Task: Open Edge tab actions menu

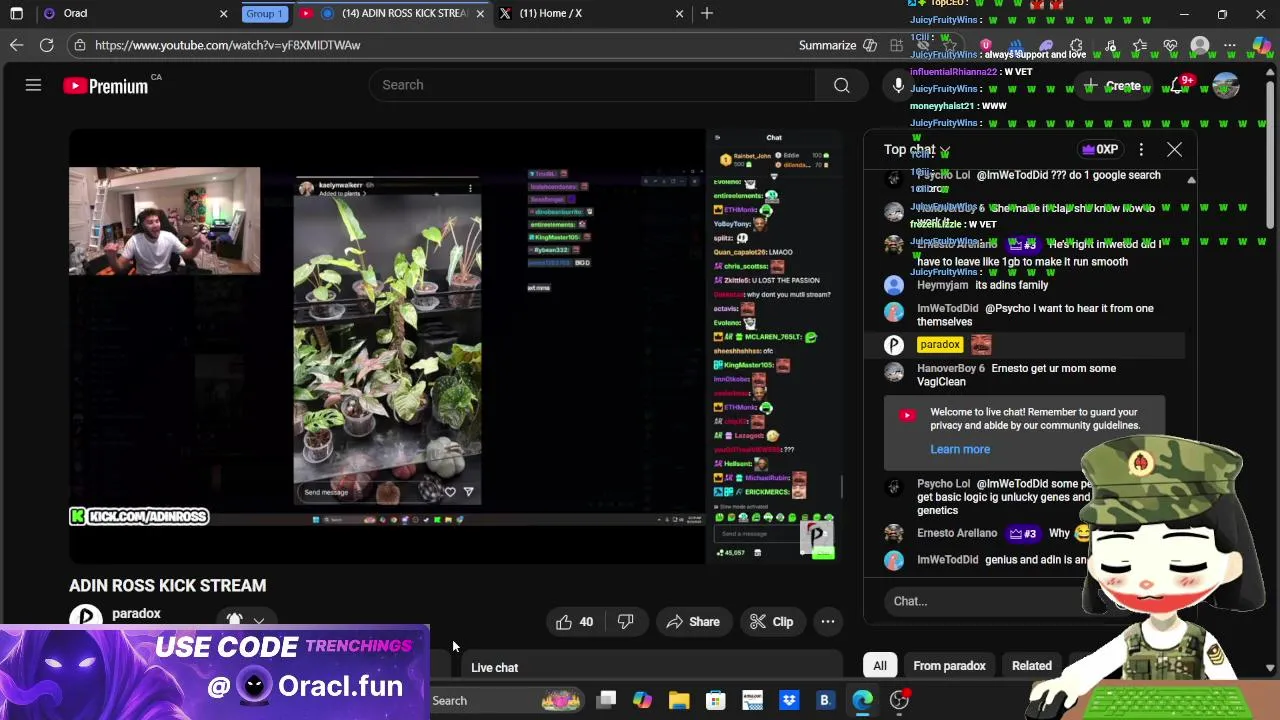Action: [x=16, y=14]
